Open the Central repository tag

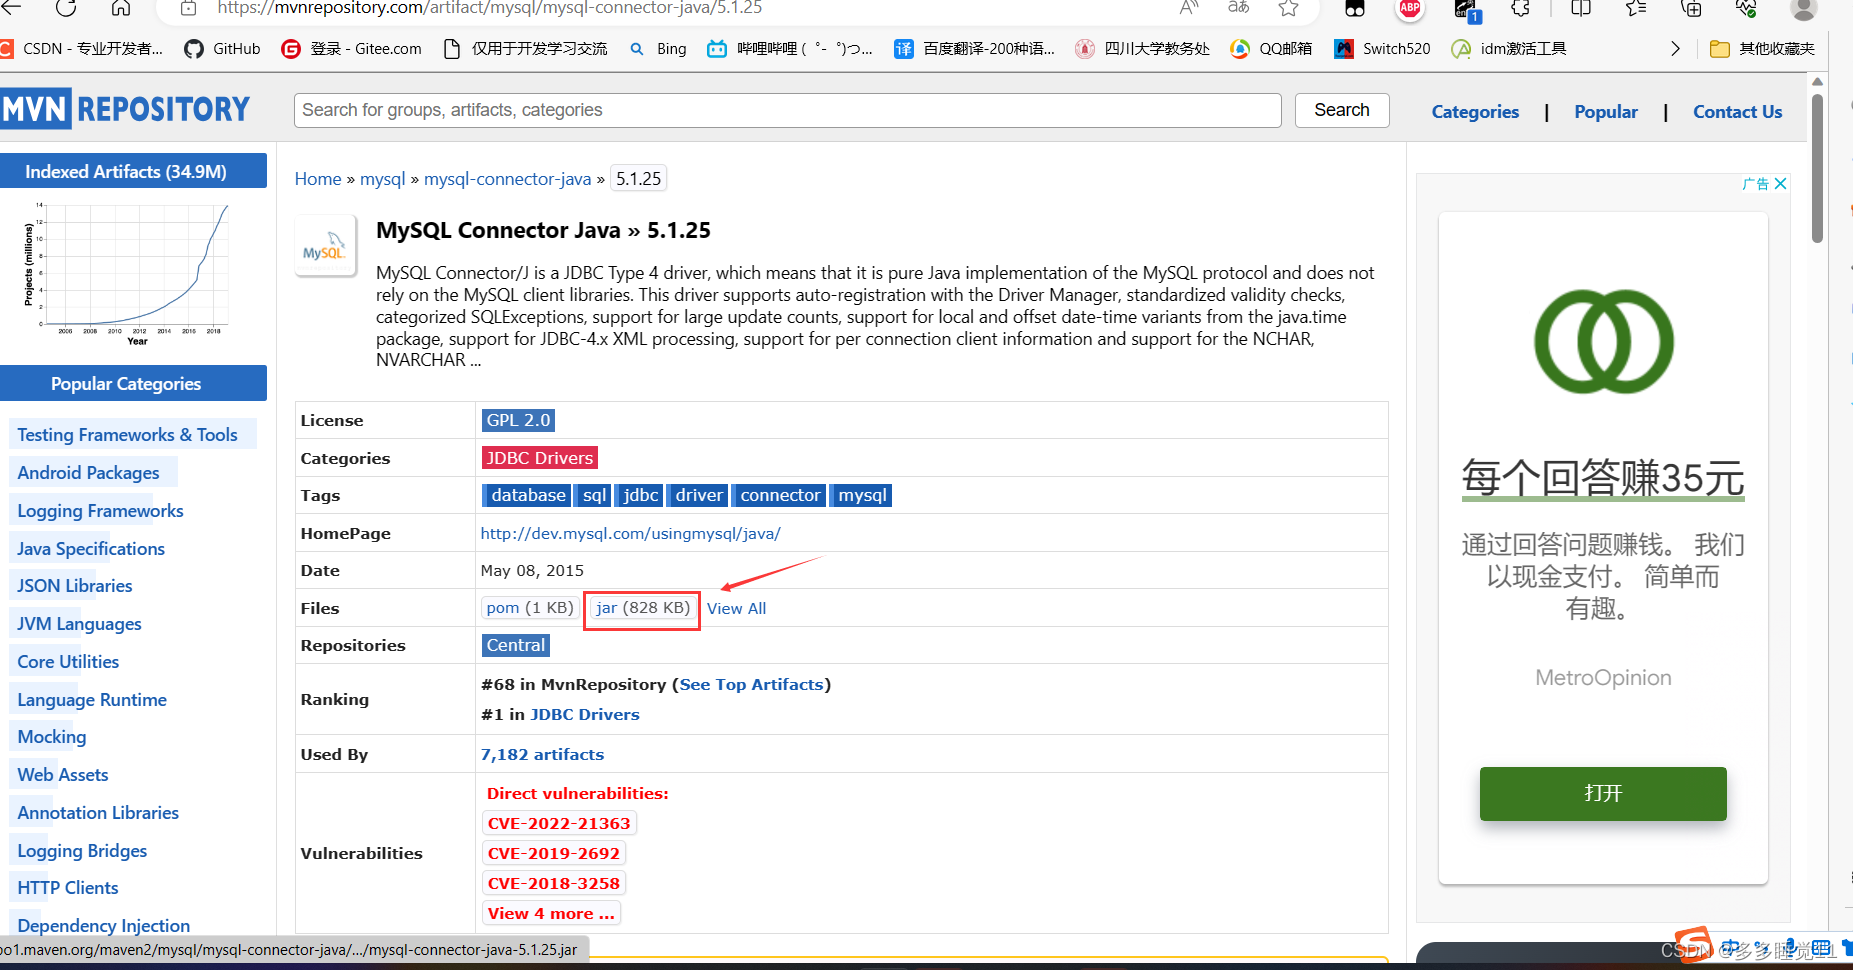click(516, 645)
